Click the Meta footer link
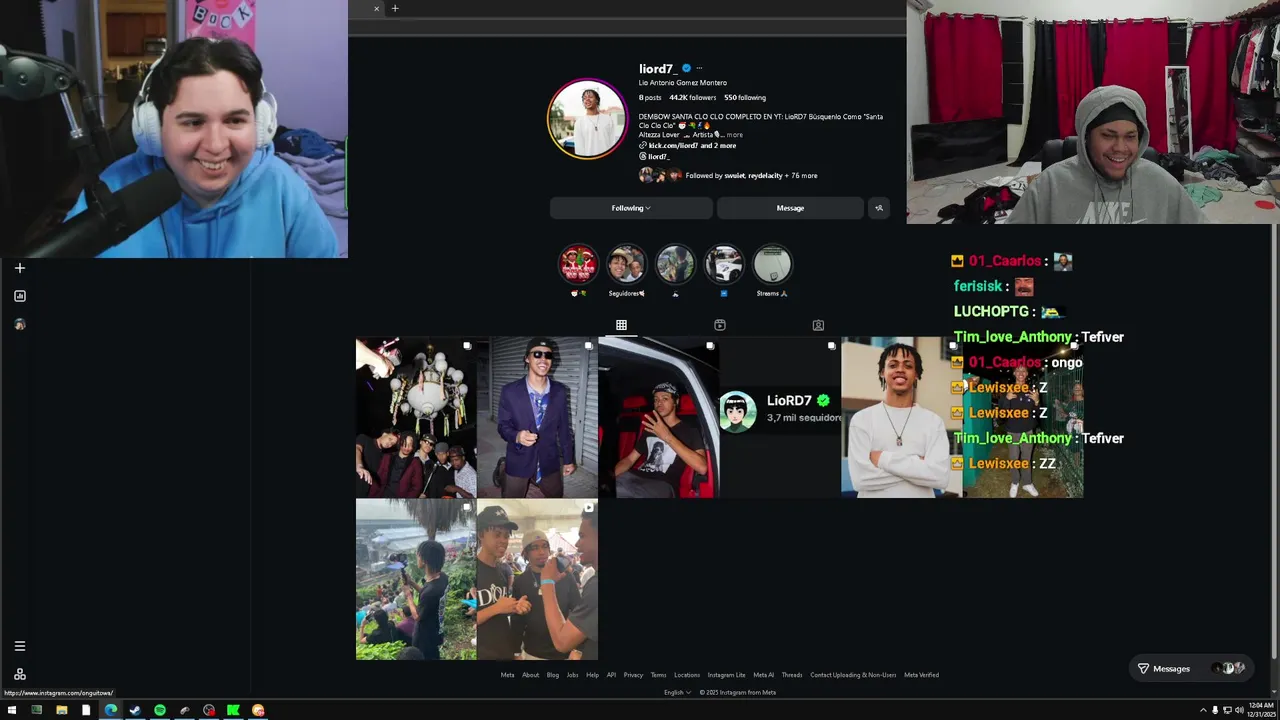The image size is (1280, 720). [507, 675]
